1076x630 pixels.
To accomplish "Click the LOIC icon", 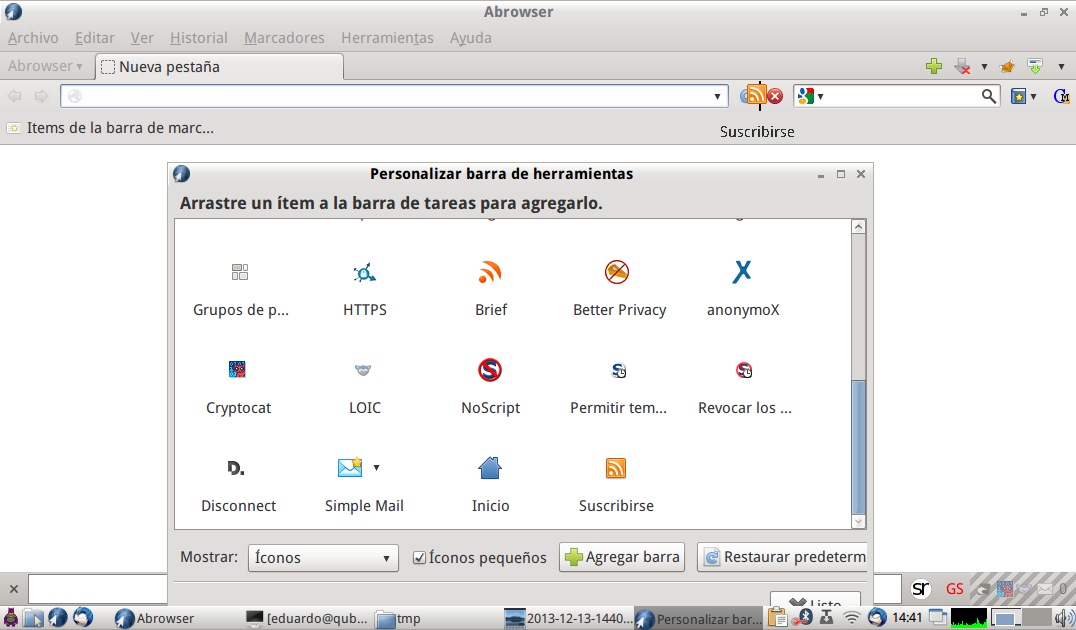I will pos(364,370).
